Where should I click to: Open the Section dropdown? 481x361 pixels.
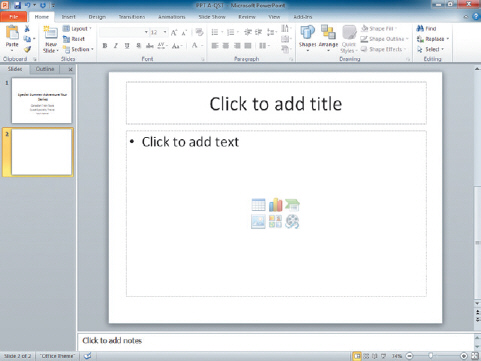78,49
